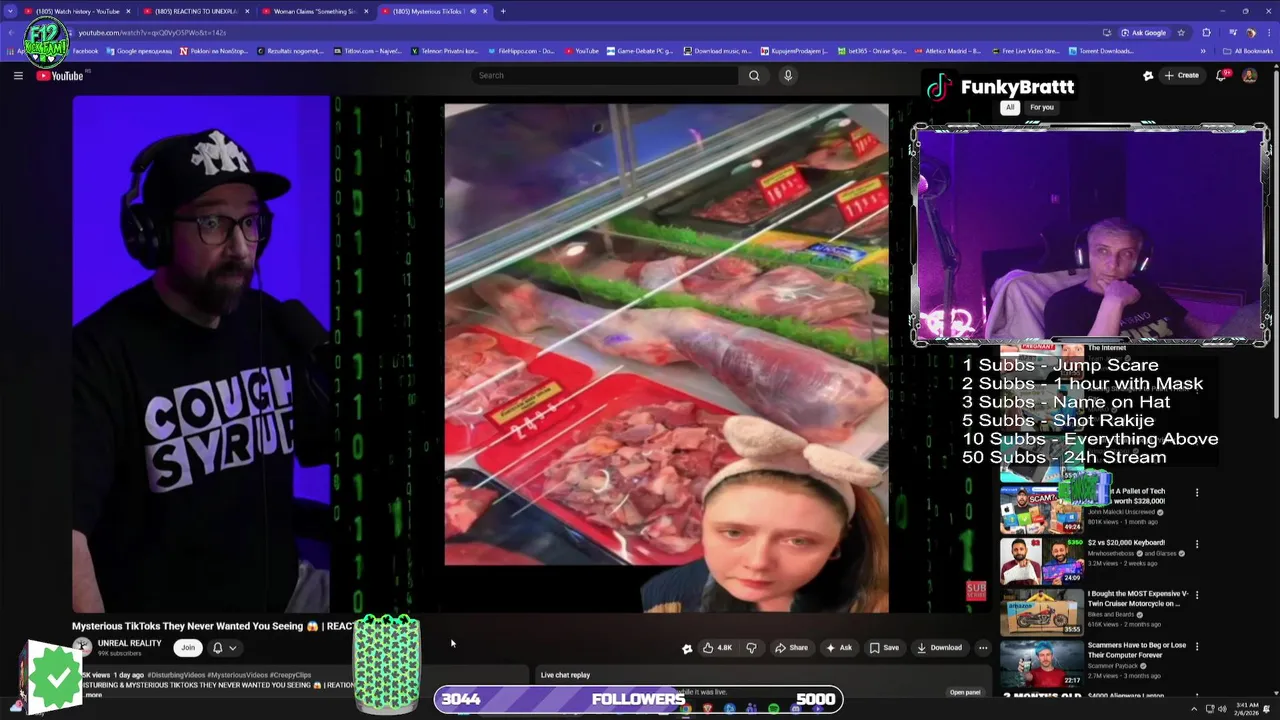Open Spotify from the Windows taskbar
This screenshot has height=720, width=1280.
coord(773,709)
